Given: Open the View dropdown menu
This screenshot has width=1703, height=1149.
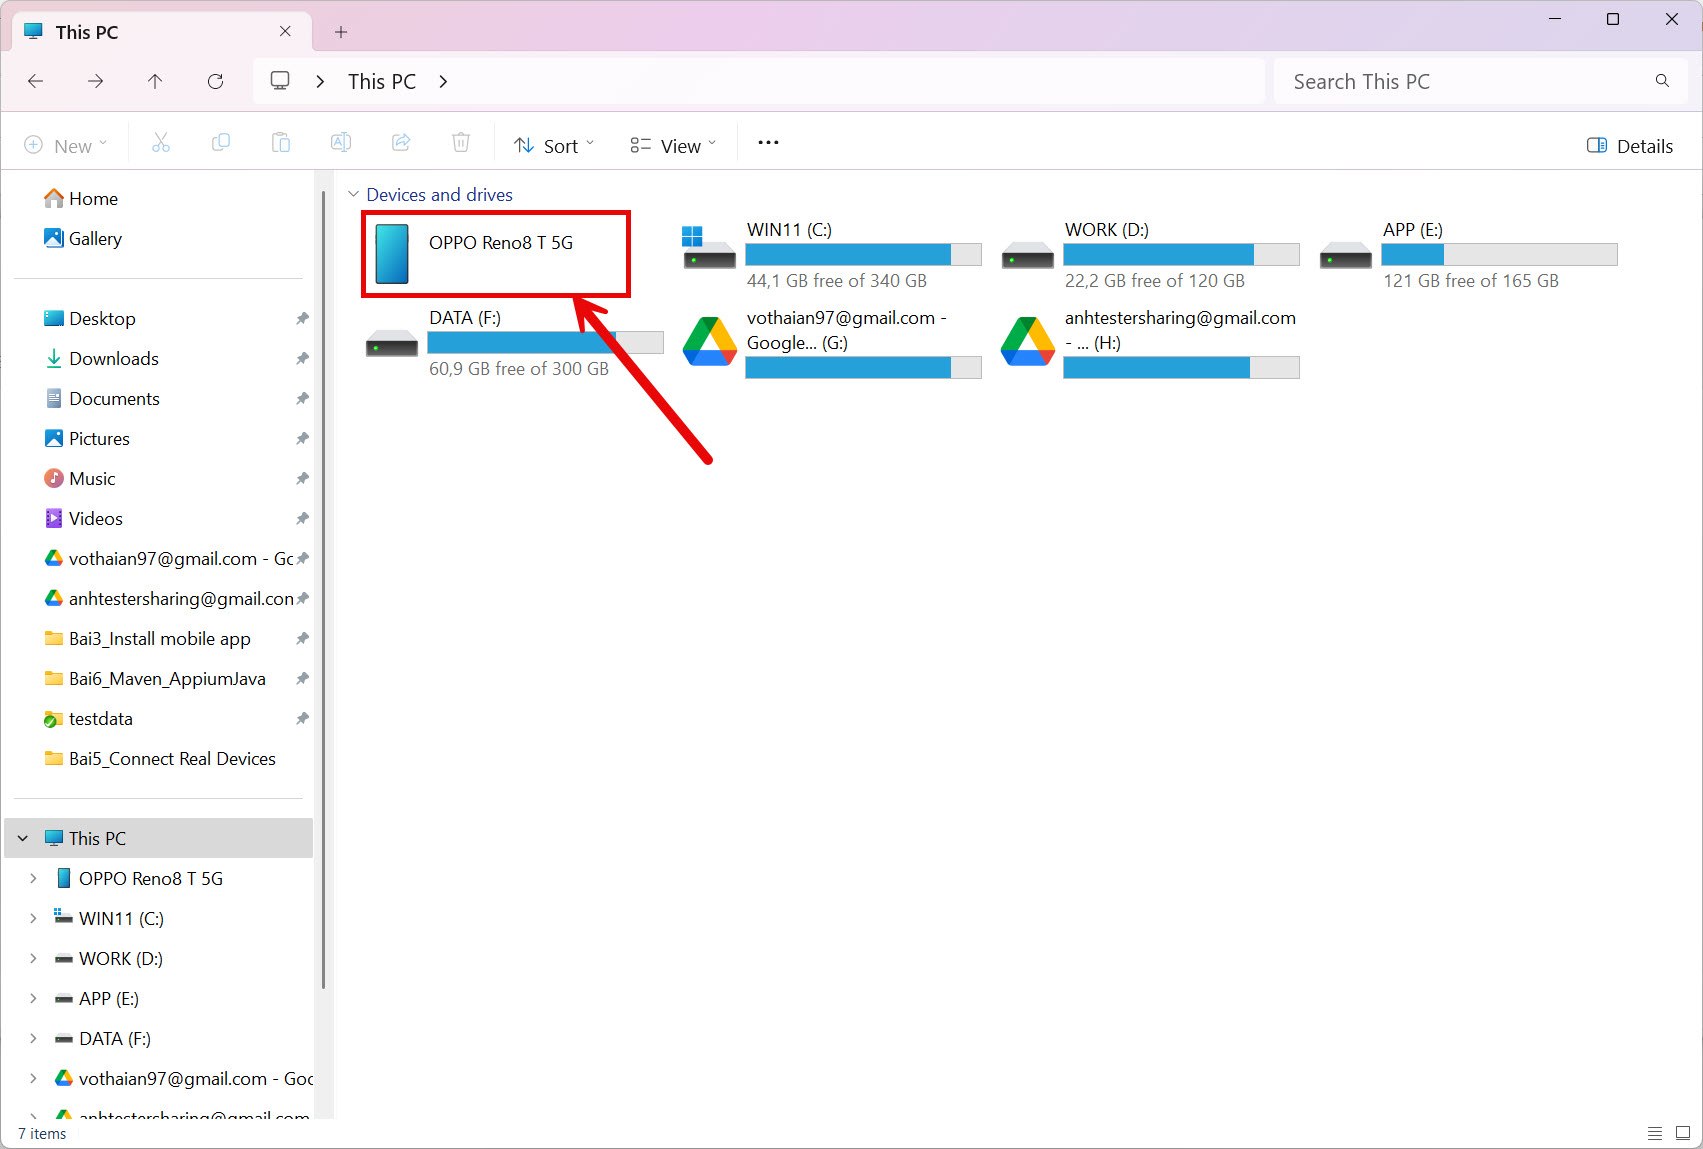Looking at the screenshot, I should pyautogui.click(x=674, y=146).
